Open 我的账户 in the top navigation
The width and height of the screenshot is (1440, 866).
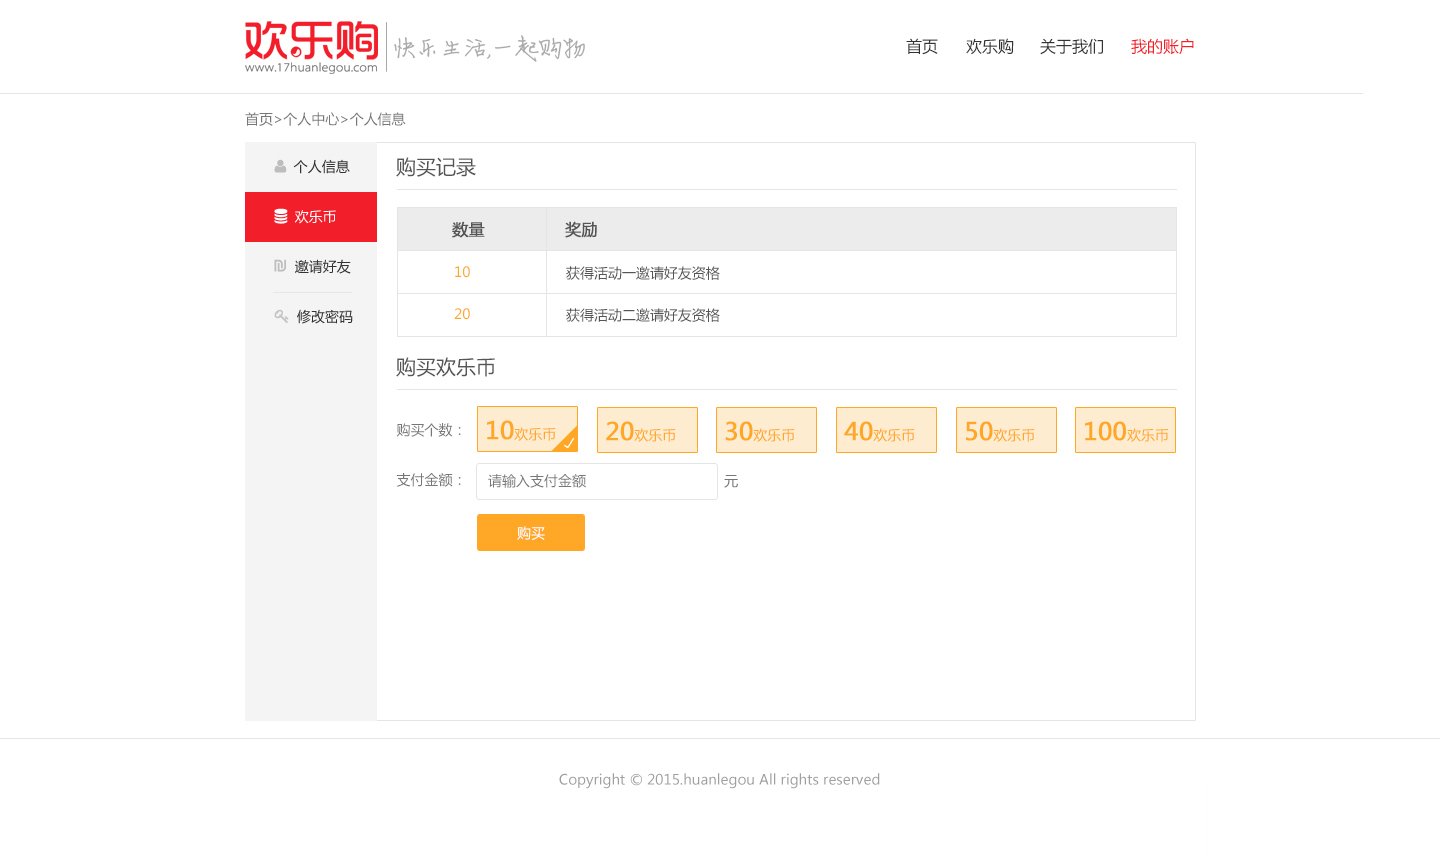coord(1162,47)
